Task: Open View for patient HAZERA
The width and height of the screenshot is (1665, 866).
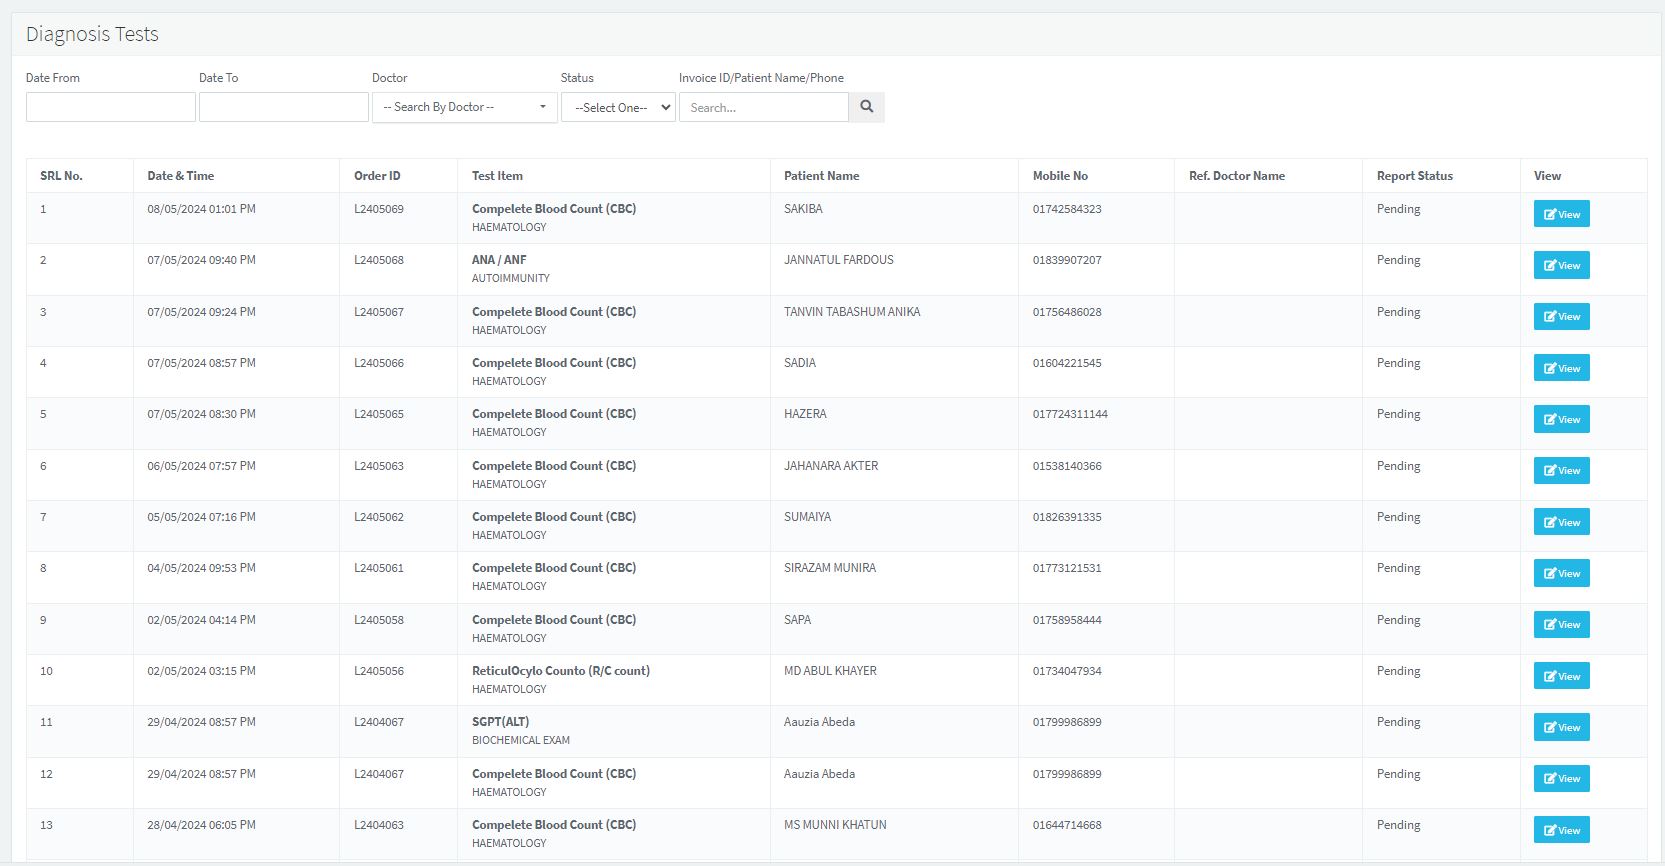Action: pos(1561,419)
